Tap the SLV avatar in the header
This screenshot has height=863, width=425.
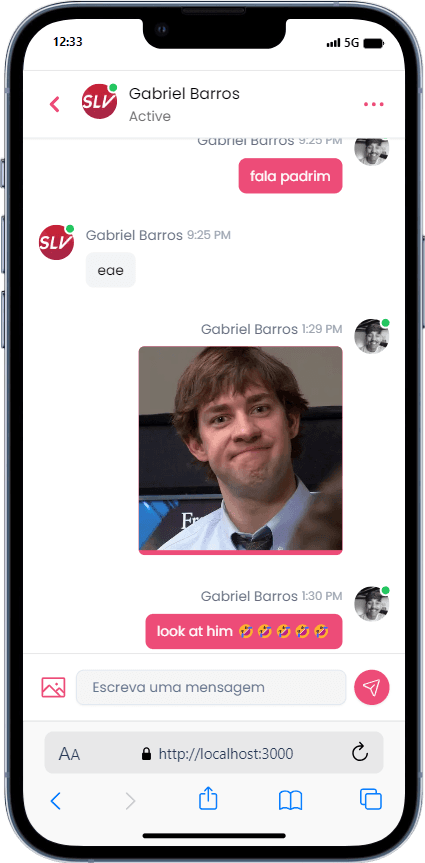[100, 101]
